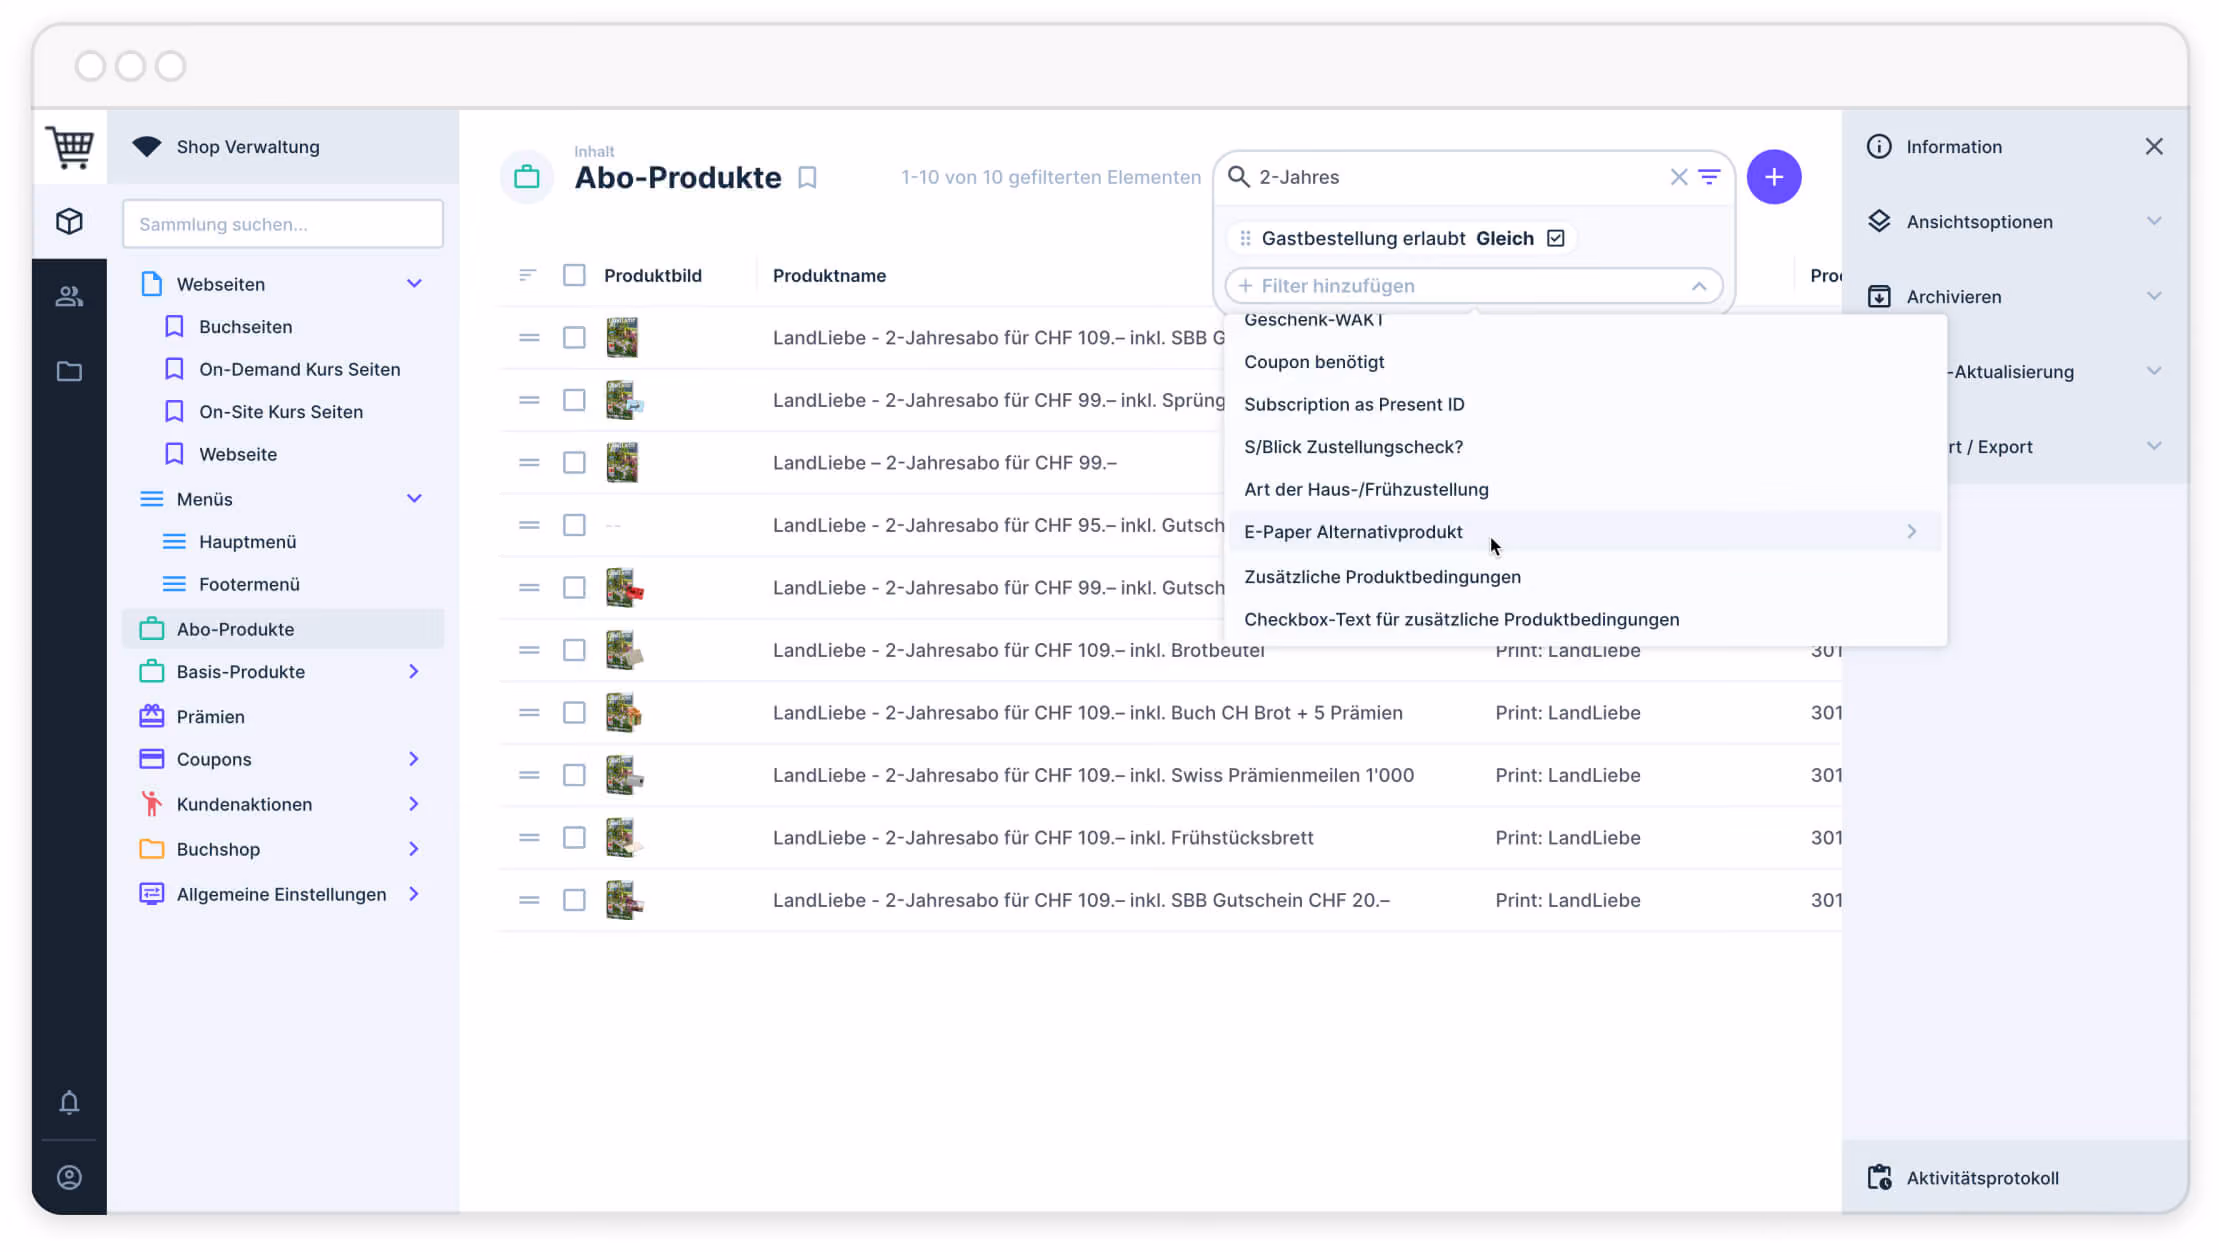Toggle the select-all checkbox in table header

574,275
